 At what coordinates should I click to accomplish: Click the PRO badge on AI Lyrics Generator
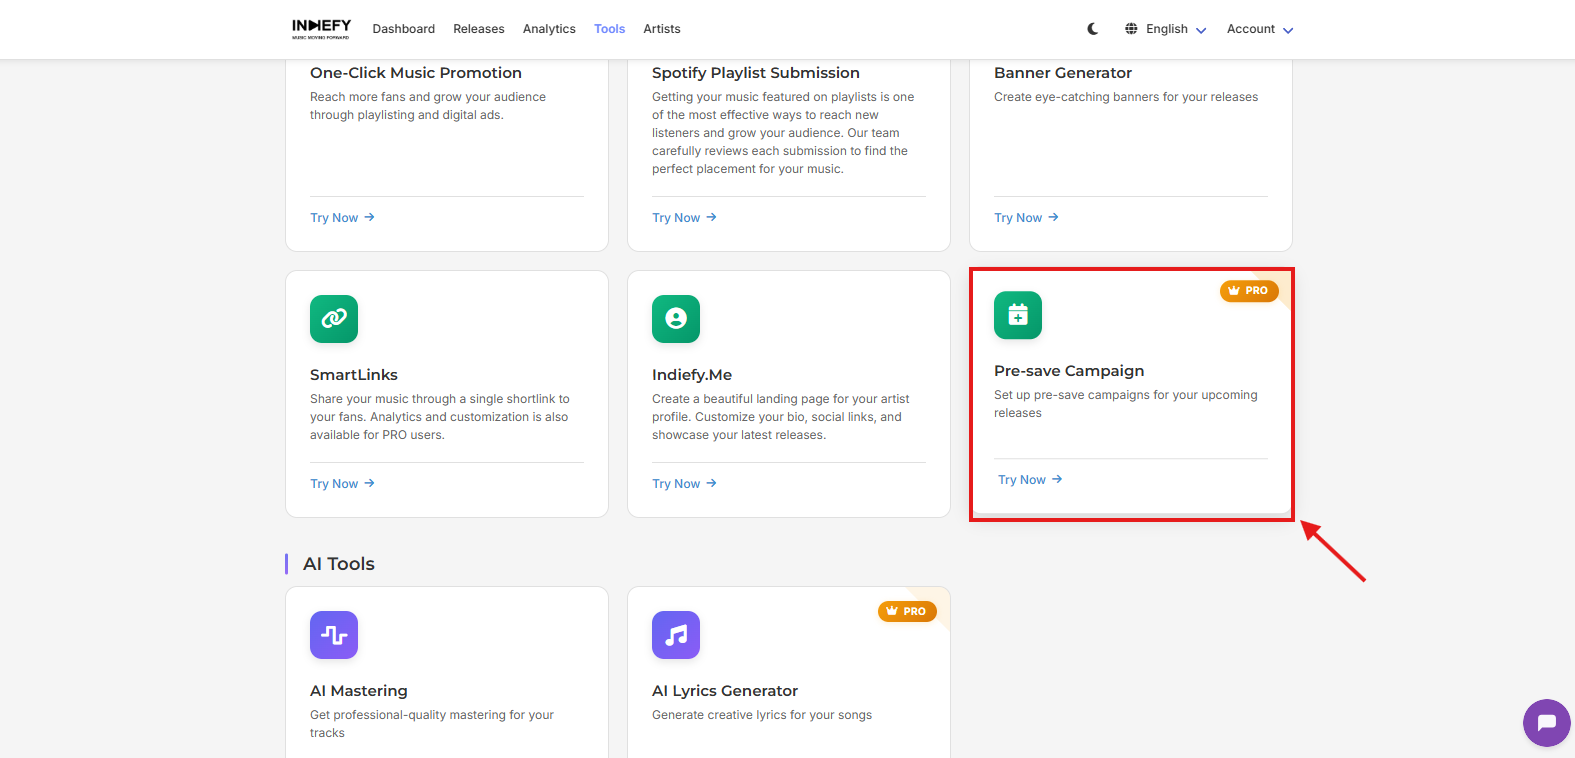[907, 612]
